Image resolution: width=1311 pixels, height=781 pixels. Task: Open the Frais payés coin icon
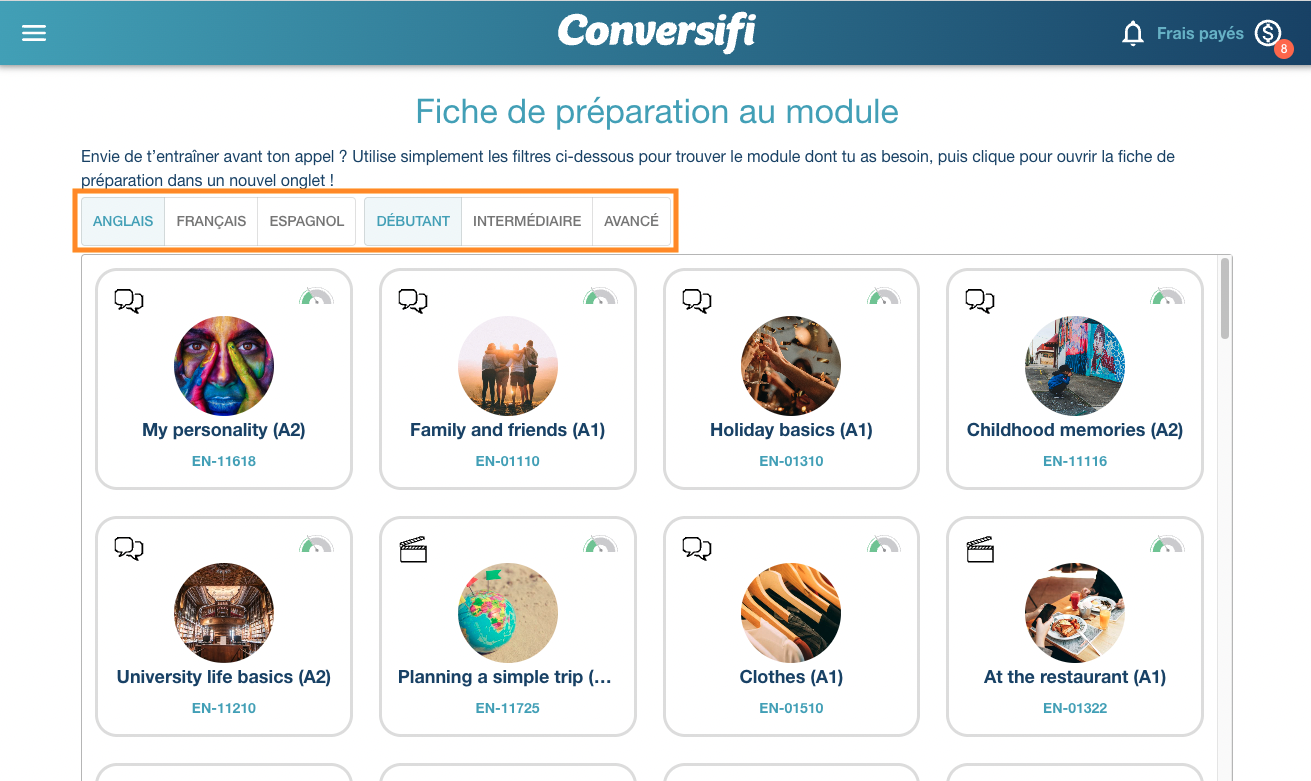1268,32
